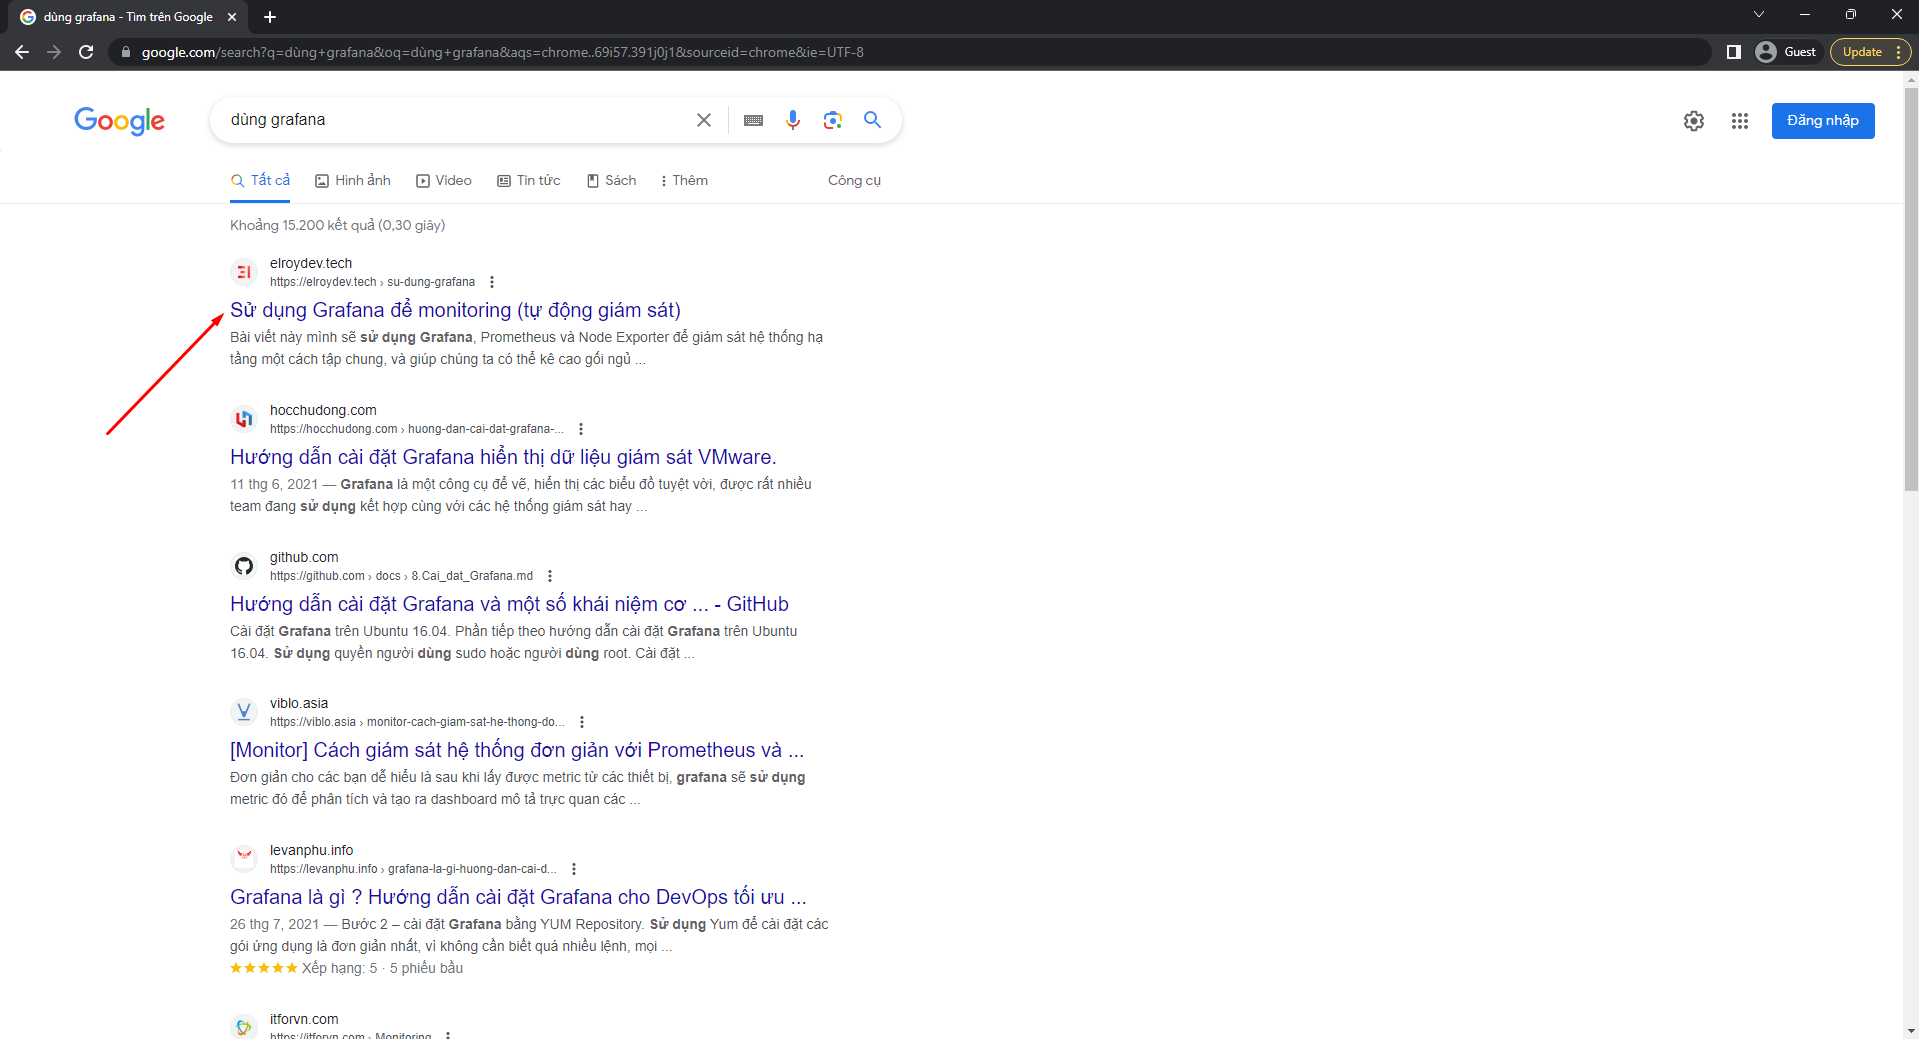Open the itforvn.com result options menu
The image size is (1919, 1039).
pos(448,1035)
